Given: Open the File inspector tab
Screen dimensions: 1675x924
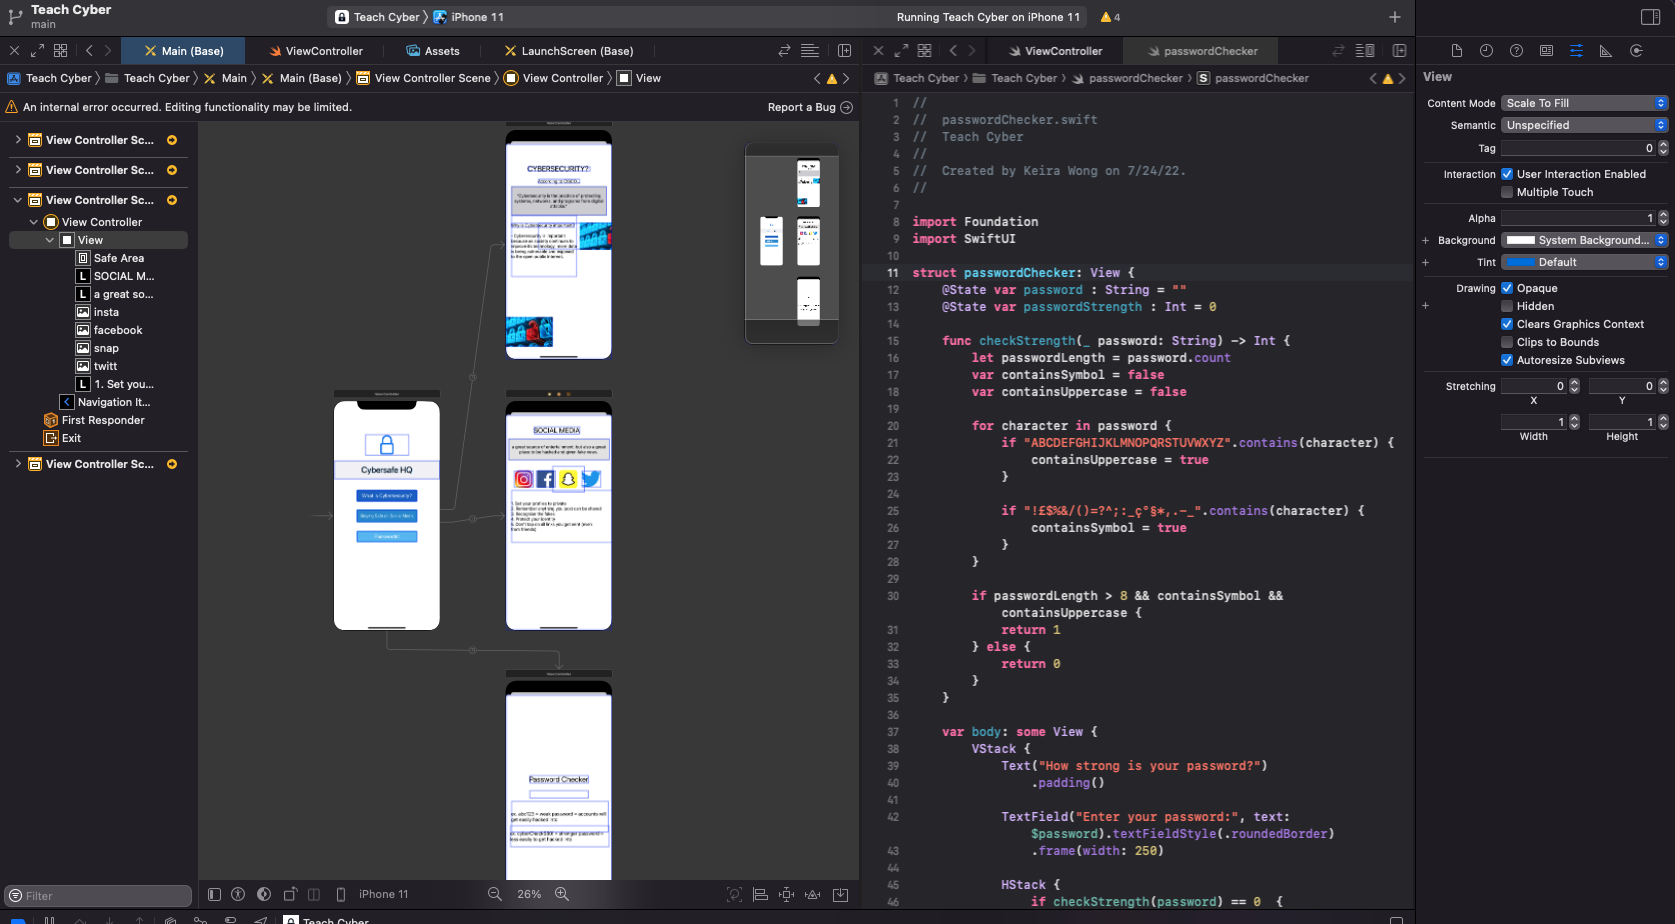Looking at the screenshot, I should (1456, 51).
